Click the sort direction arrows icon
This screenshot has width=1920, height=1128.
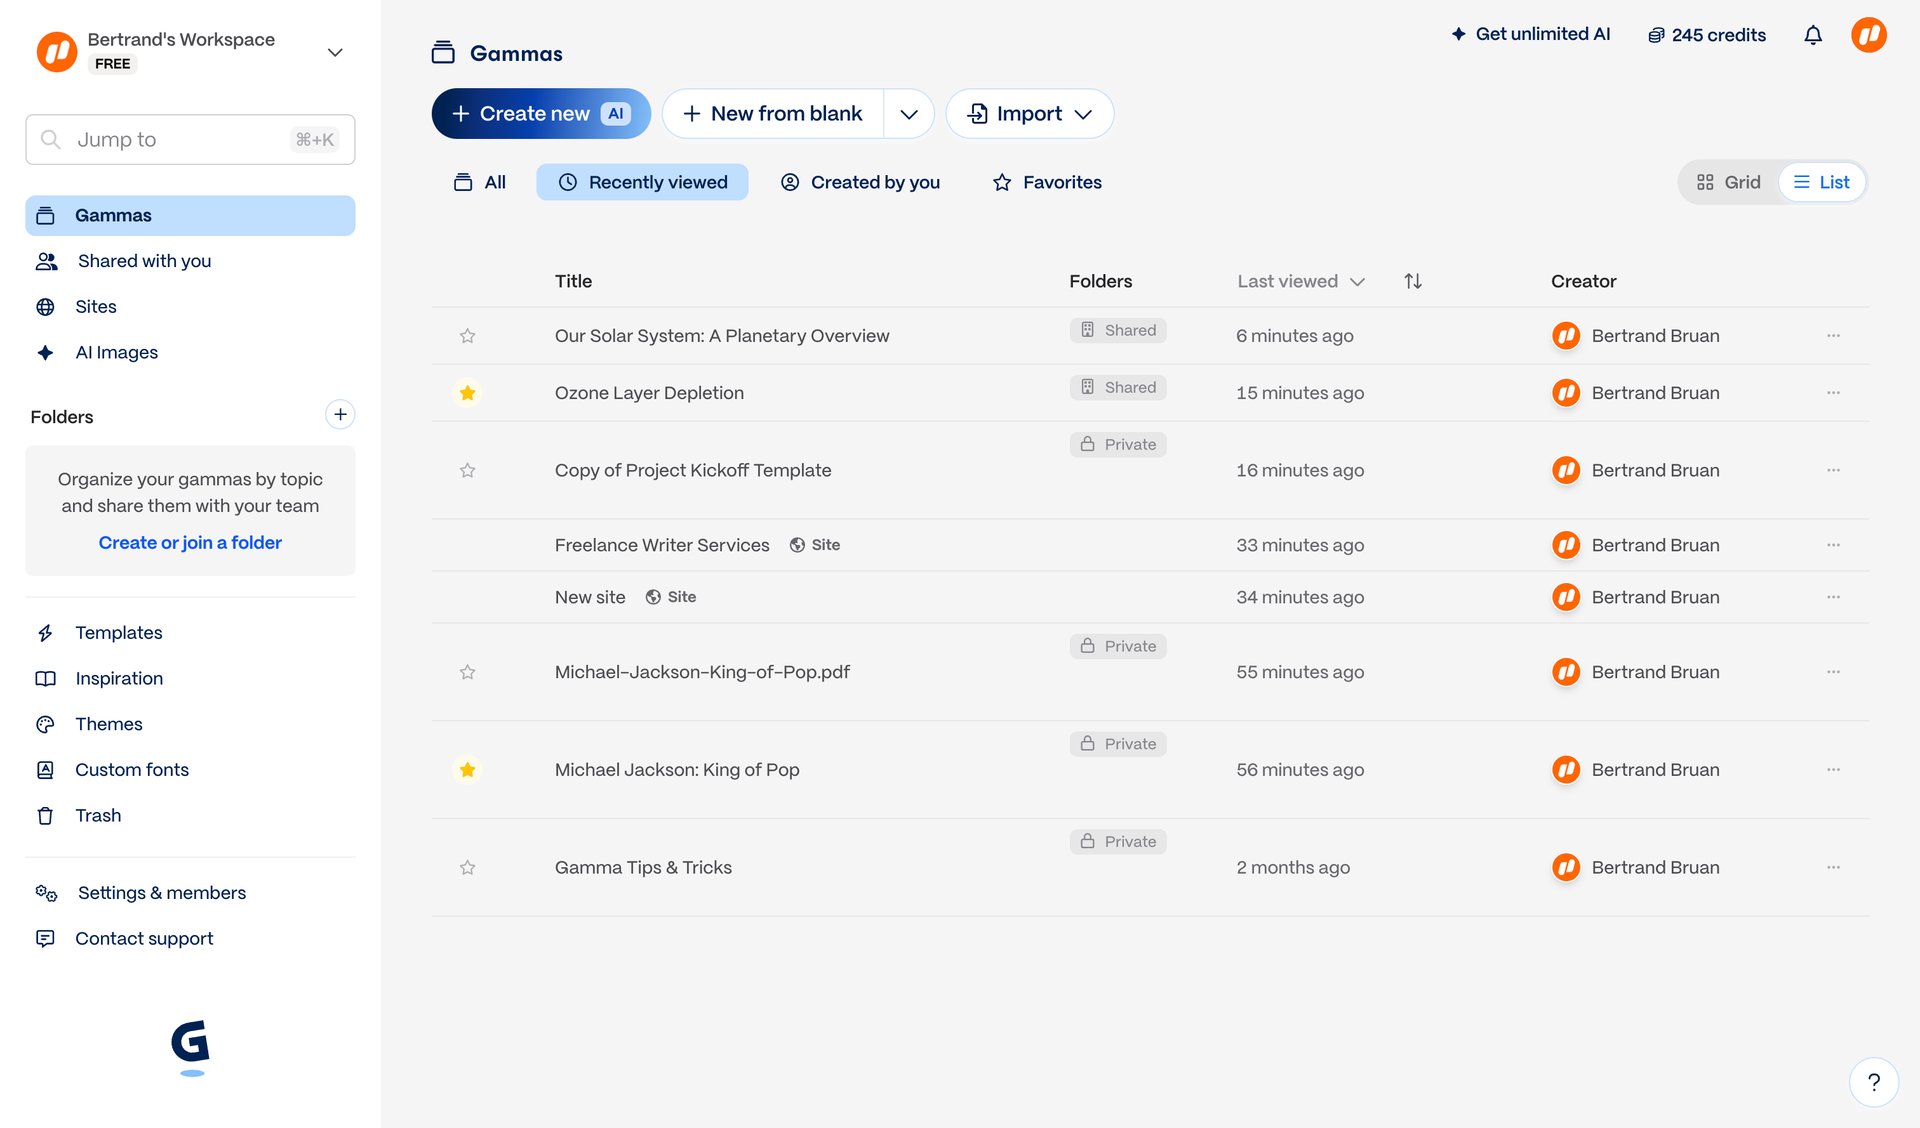[x=1412, y=281]
